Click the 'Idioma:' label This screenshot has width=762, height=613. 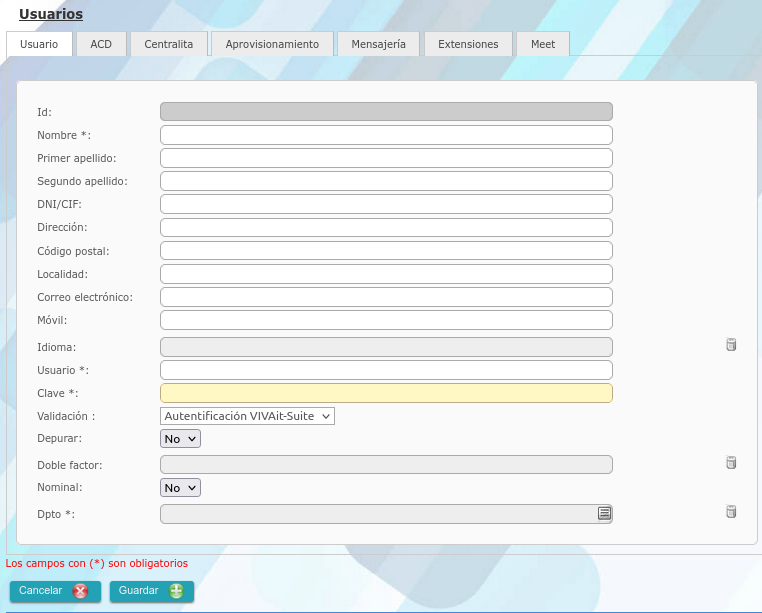click(56, 347)
